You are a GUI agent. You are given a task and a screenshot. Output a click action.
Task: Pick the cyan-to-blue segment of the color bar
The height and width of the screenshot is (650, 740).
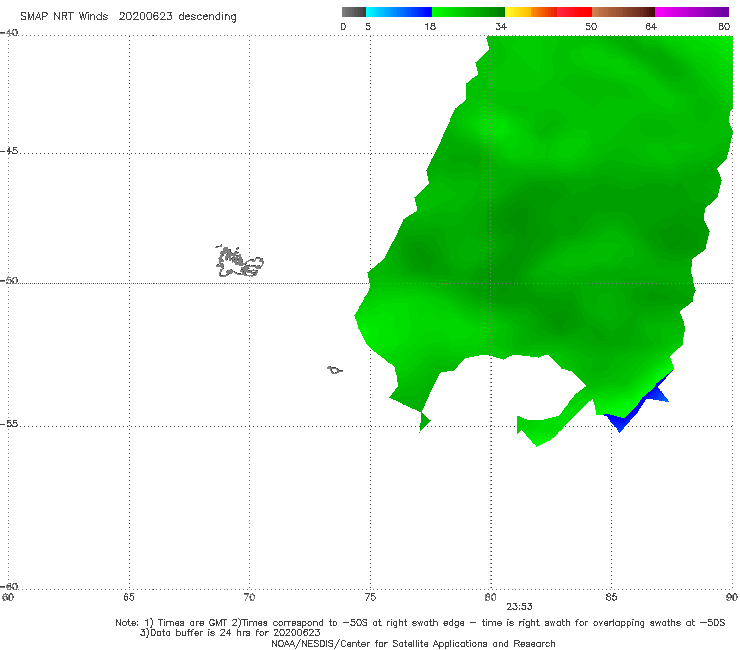[x=399, y=12]
